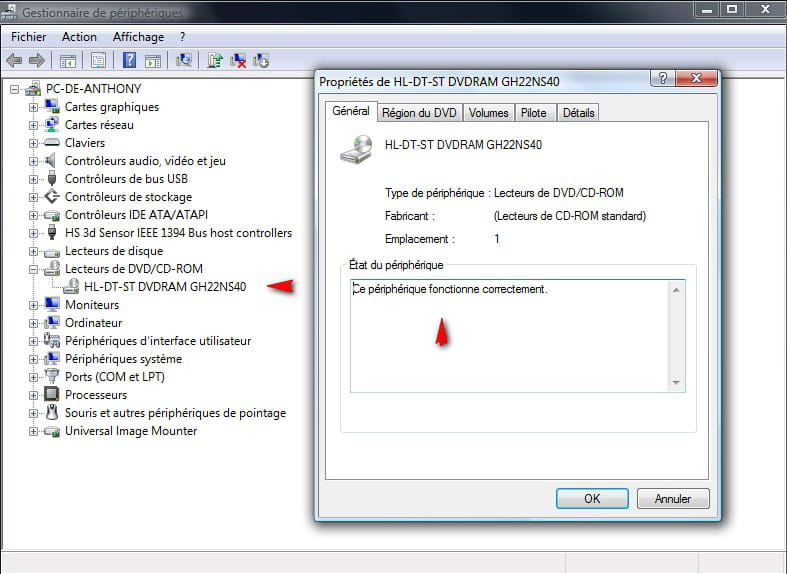Expand the Cartes graphiques node
The height and width of the screenshot is (574, 787).
click(x=33, y=107)
